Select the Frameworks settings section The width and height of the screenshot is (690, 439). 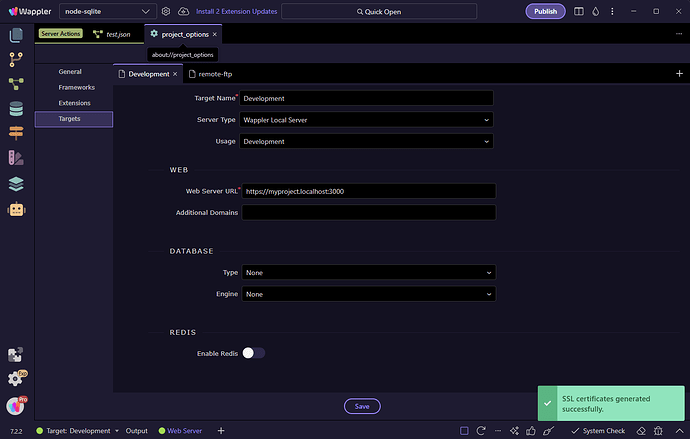click(76, 88)
